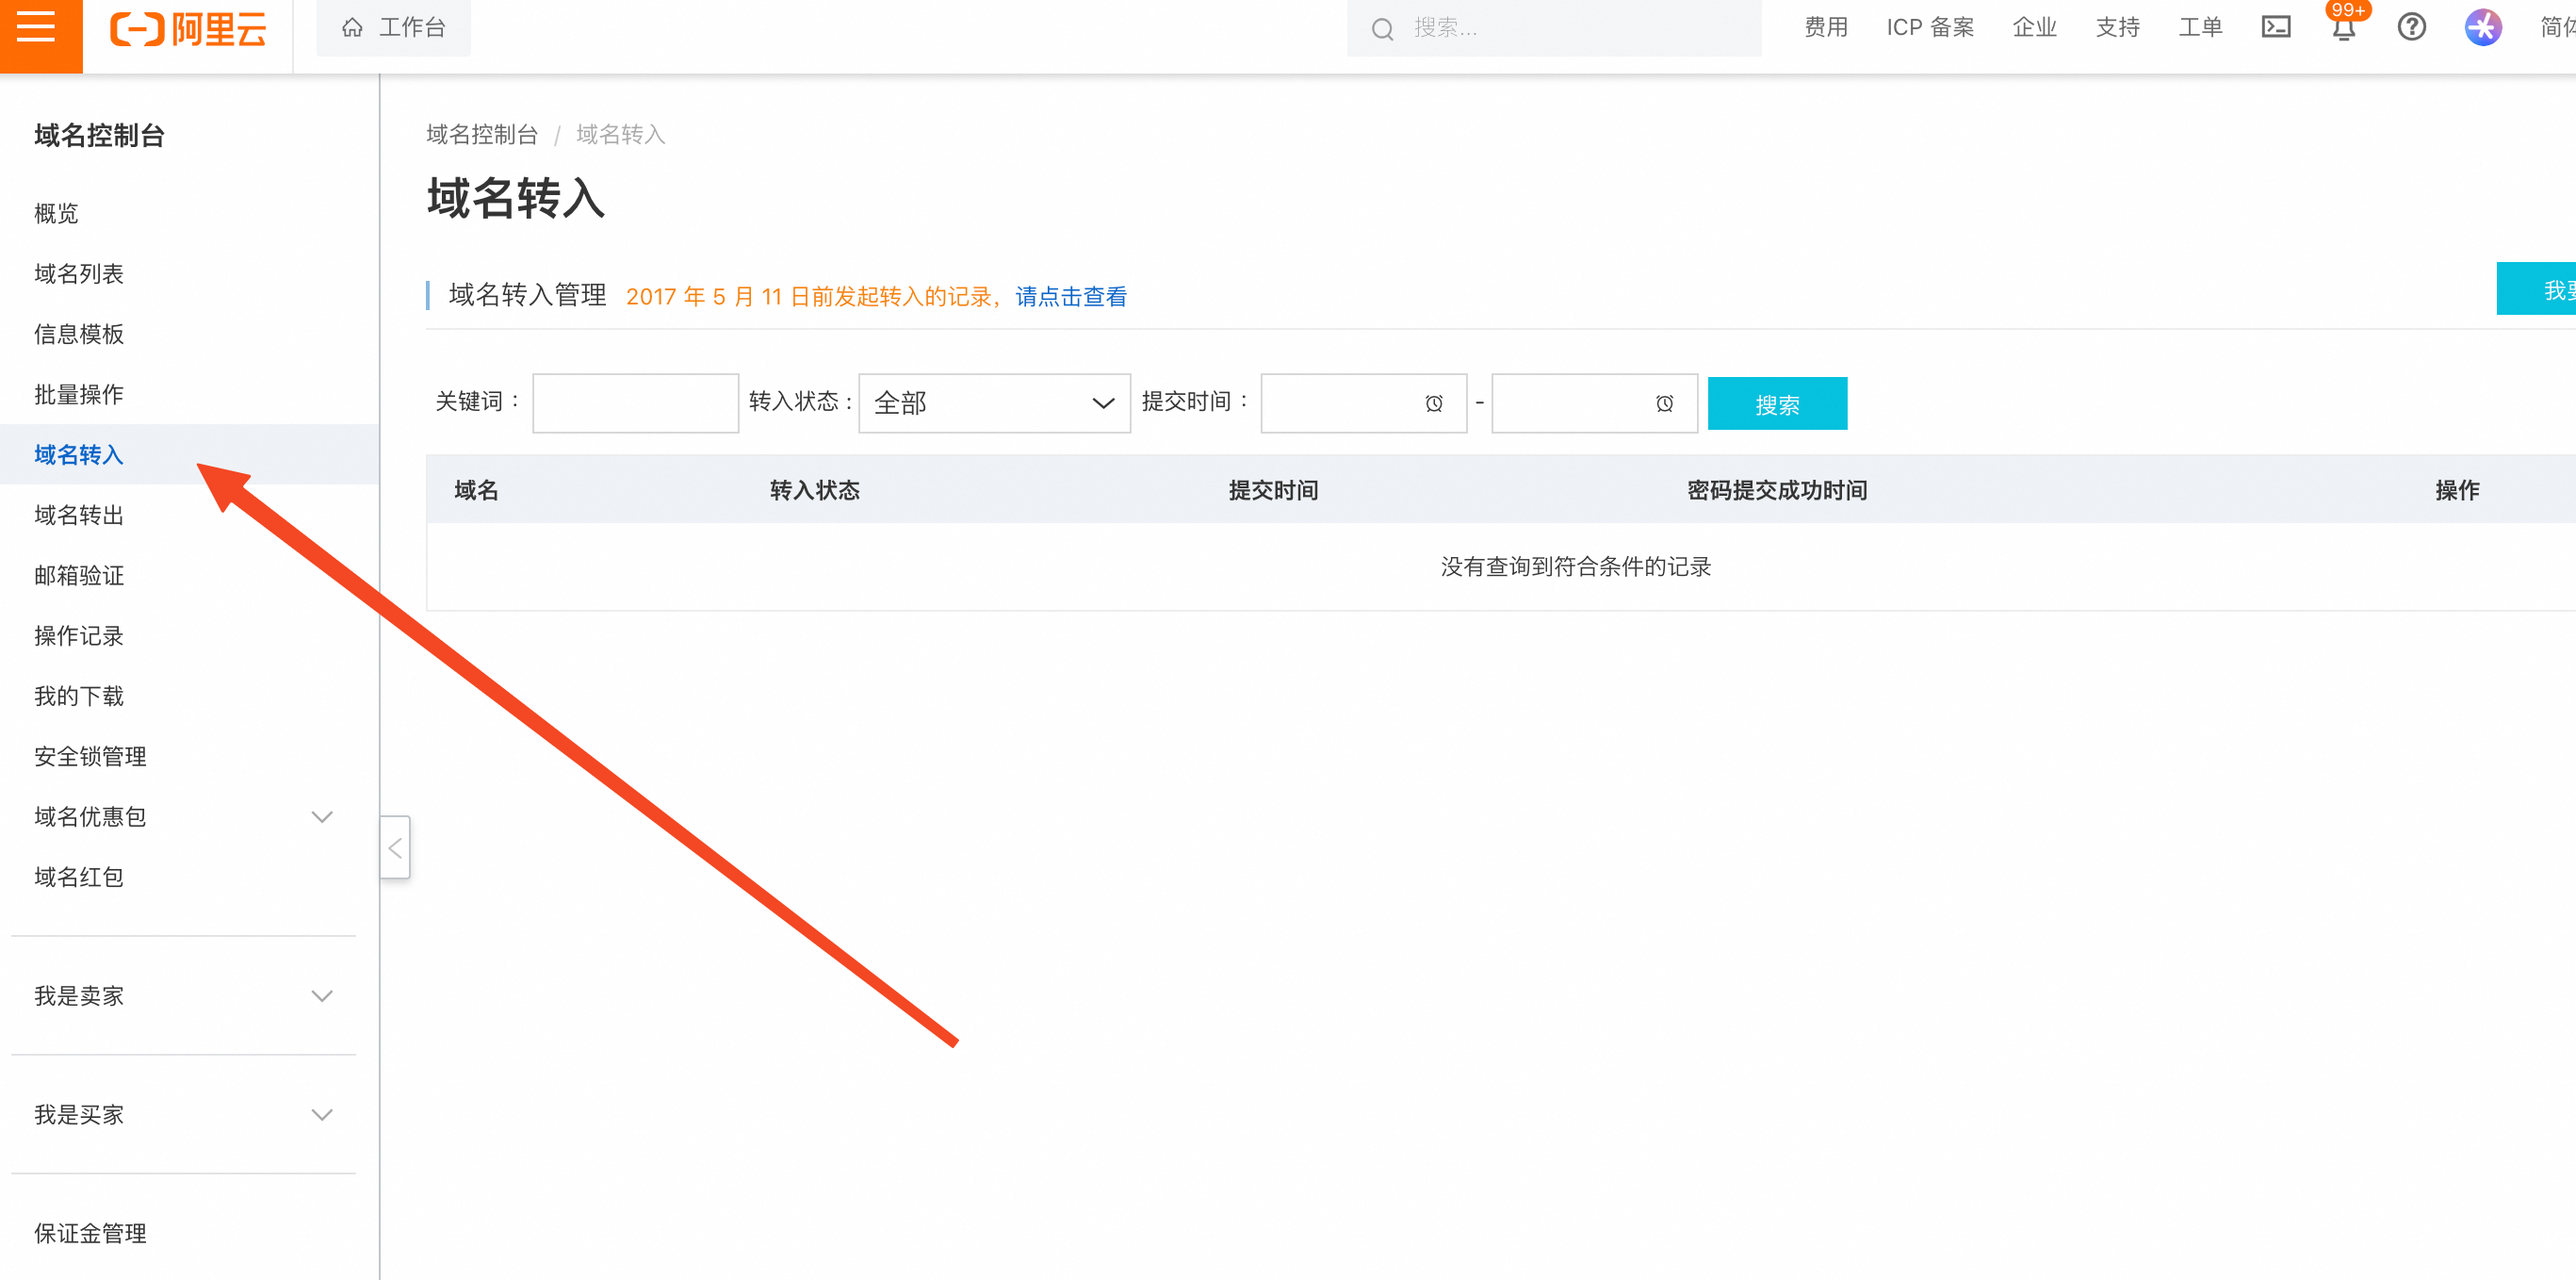Expand the 我是卖家 section
2576x1280 pixels.
point(321,996)
